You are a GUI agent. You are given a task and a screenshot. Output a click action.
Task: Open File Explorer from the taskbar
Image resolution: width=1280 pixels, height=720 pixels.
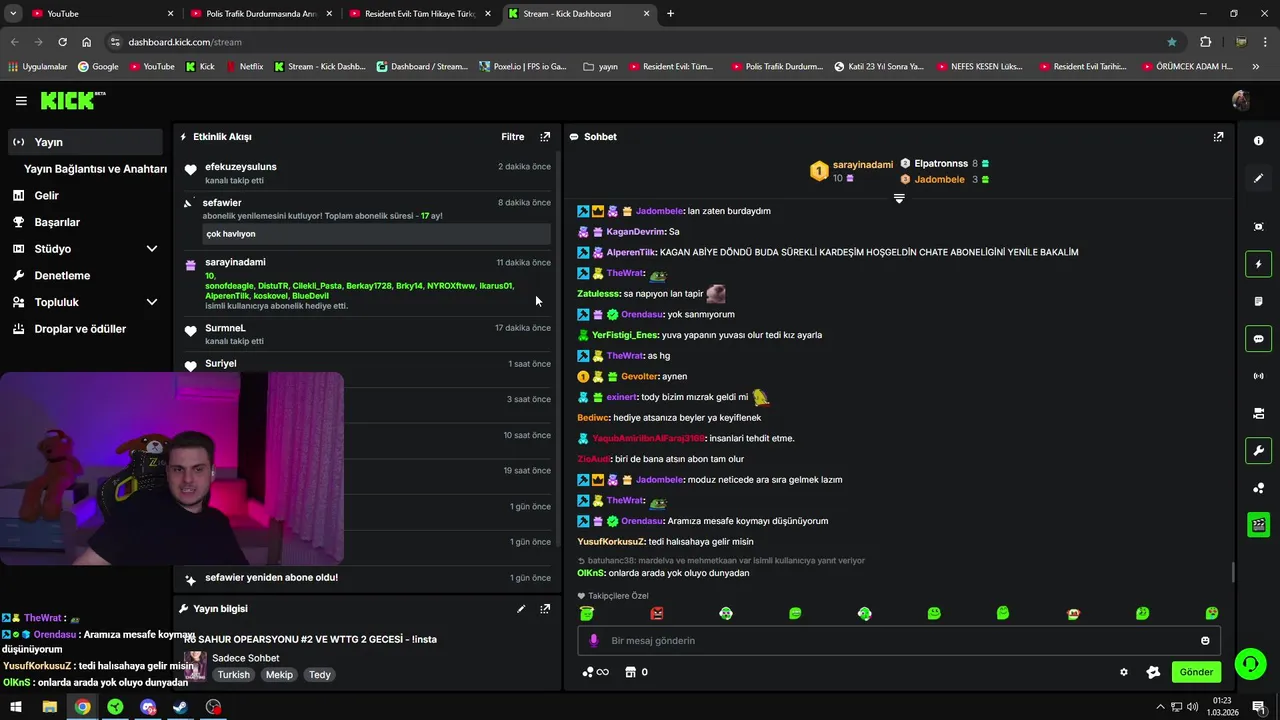(49, 707)
